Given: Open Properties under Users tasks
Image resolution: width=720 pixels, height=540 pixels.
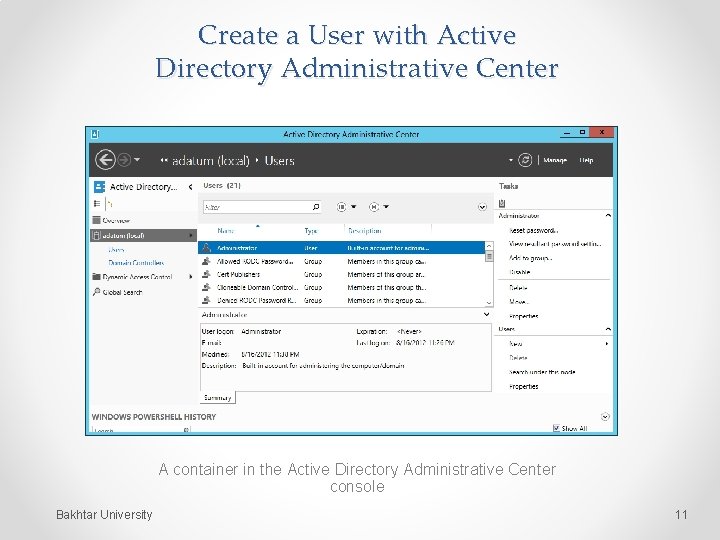Looking at the screenshot, I should click(x=523, y=387).
